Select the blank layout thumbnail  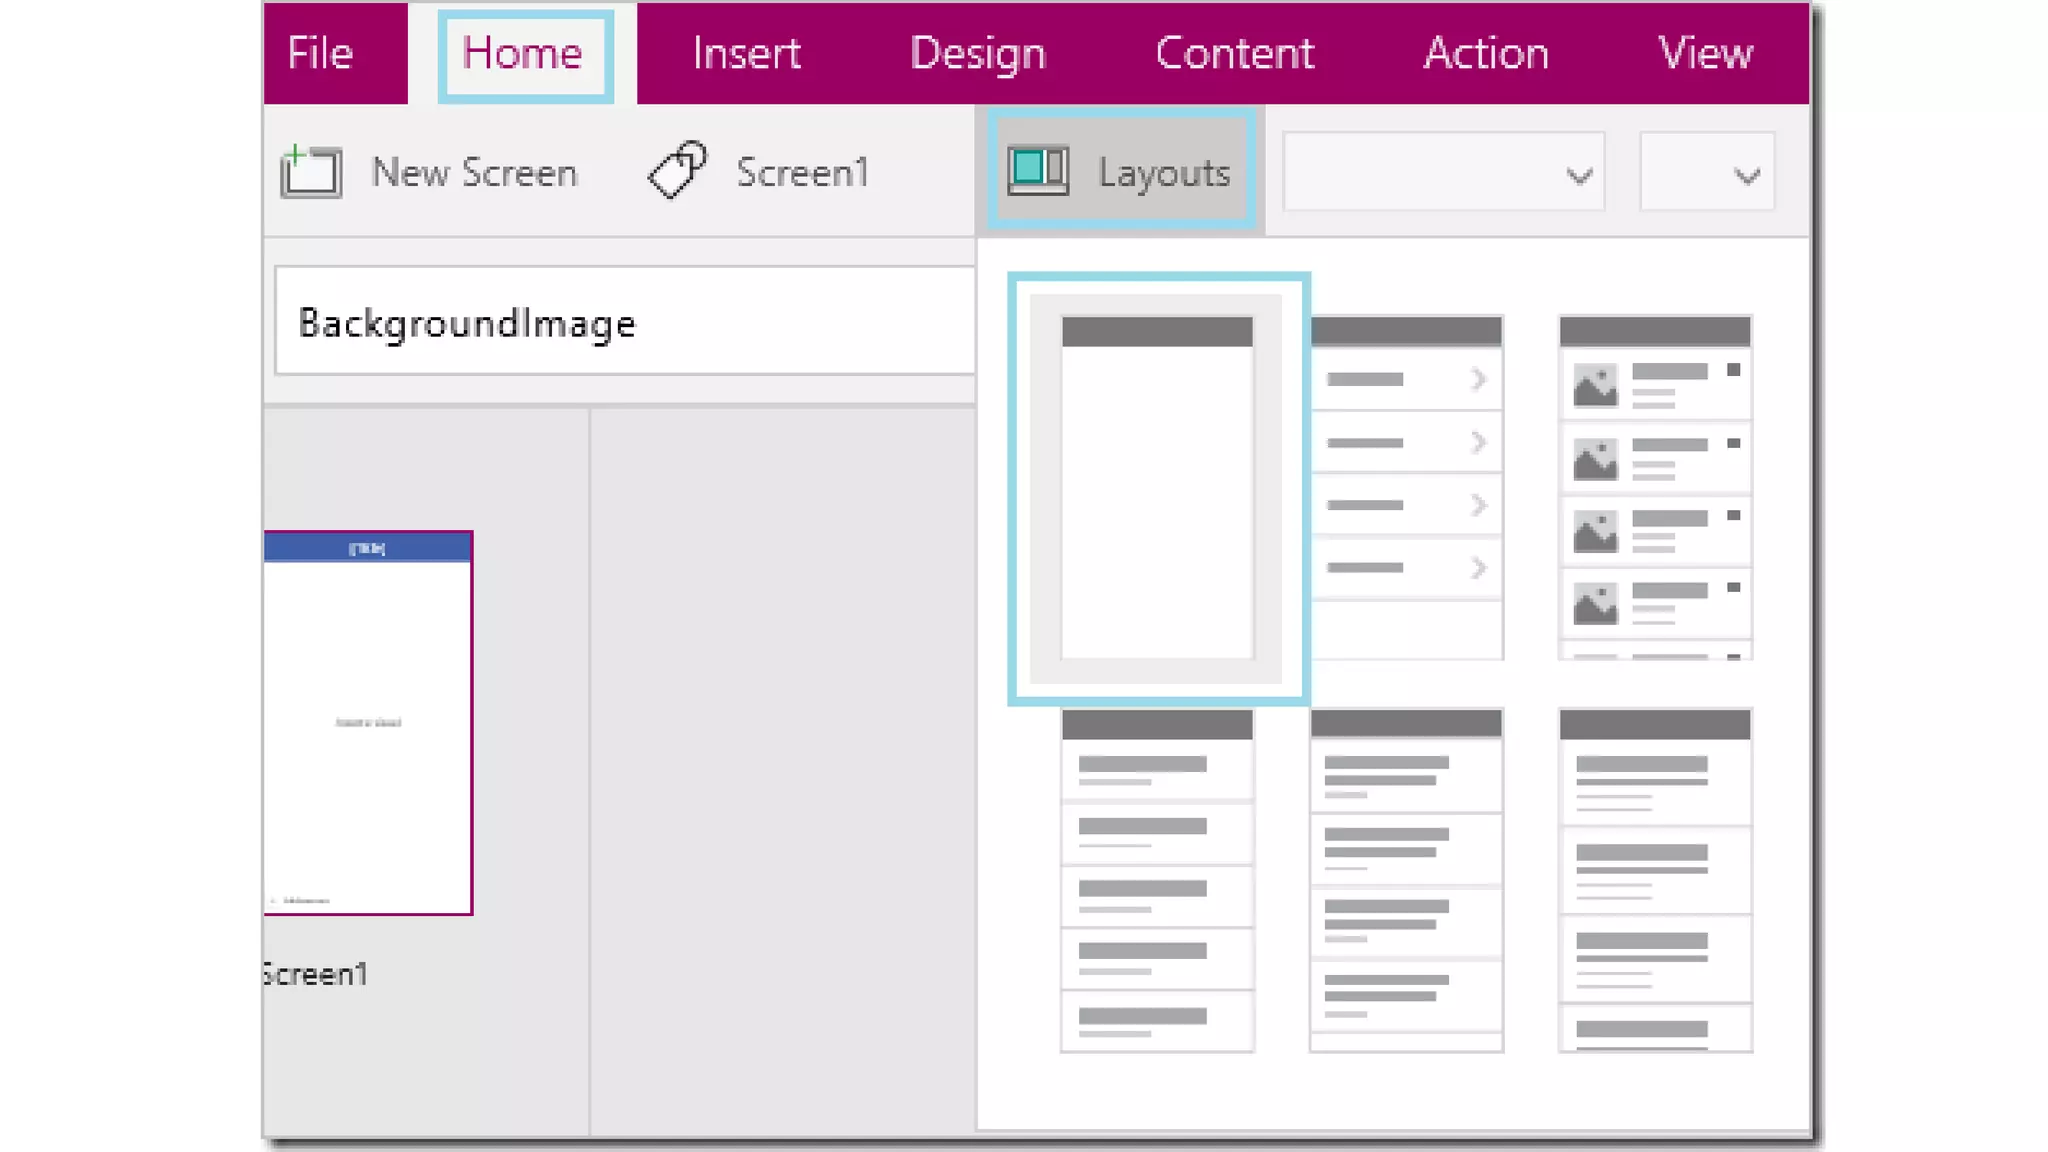click(1157, 488)
